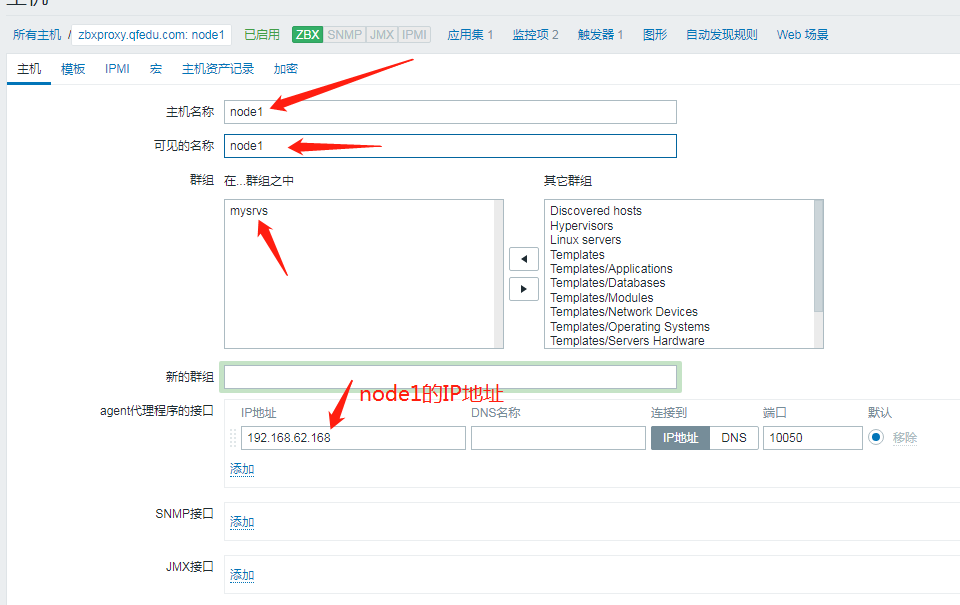Click the green ZBX availability badge
The height and width of the screenshot is (605, 960).
(307, 34)
